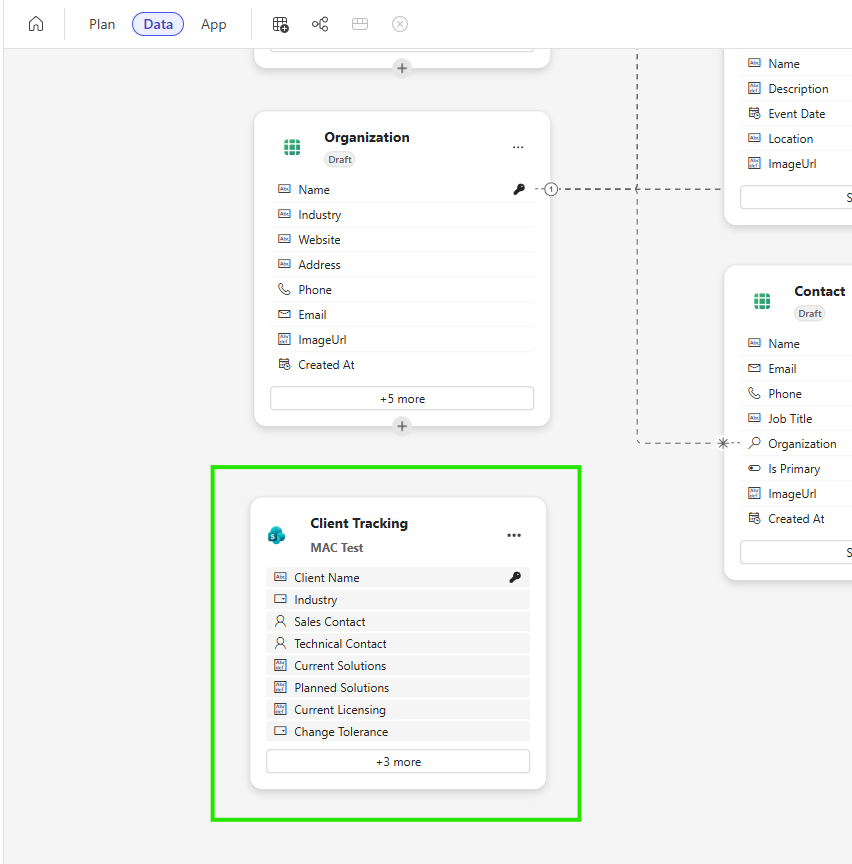Select the Event Date column
852x864 pixels.
click(x=796, y=114)
